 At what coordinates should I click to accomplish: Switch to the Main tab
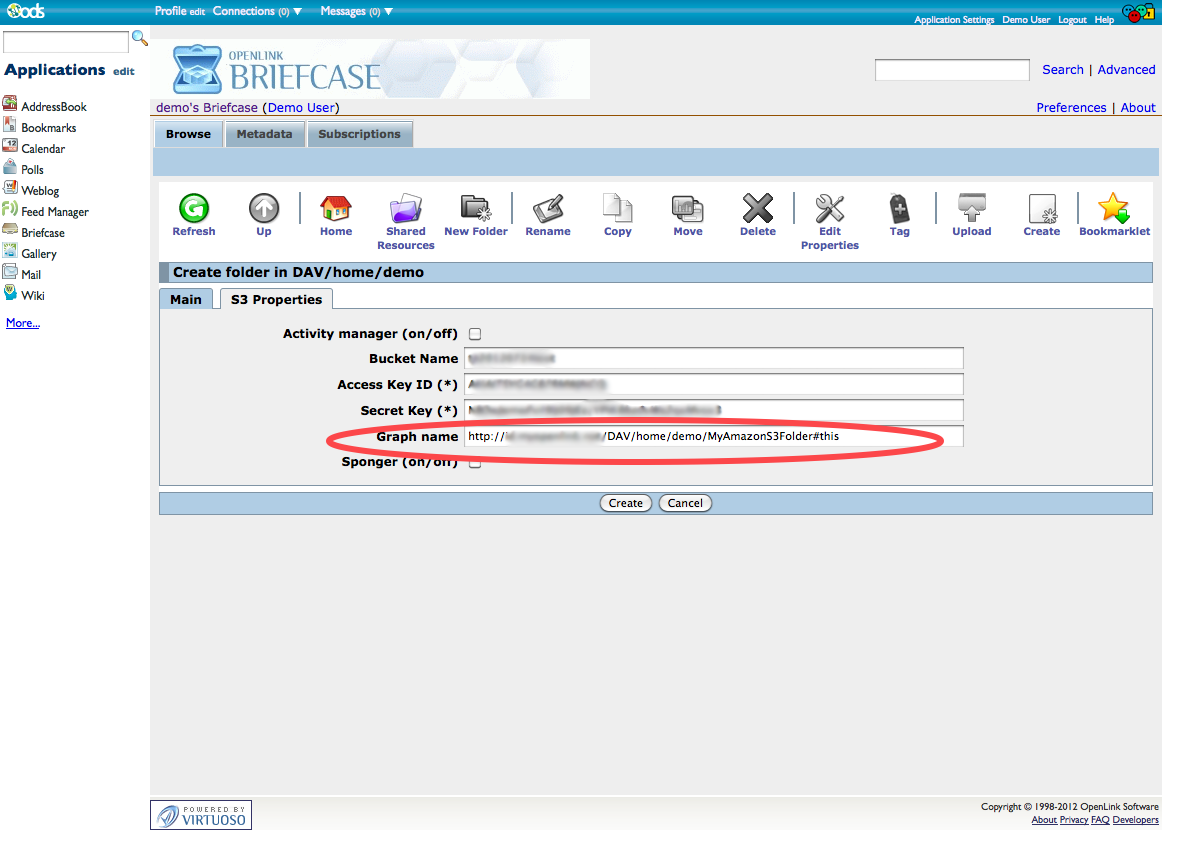[186, 299]
